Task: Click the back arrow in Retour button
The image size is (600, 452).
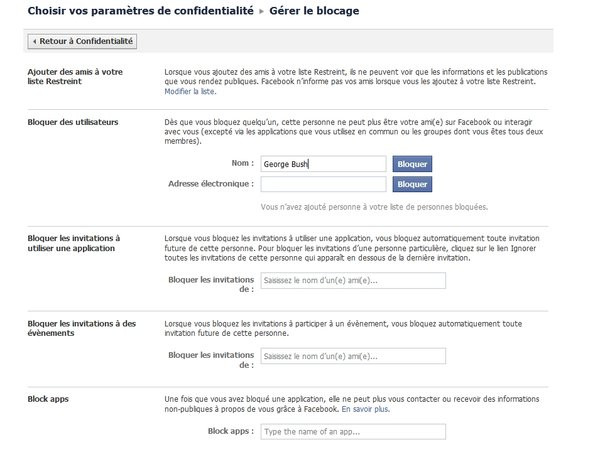Action: tap(34, 41)
